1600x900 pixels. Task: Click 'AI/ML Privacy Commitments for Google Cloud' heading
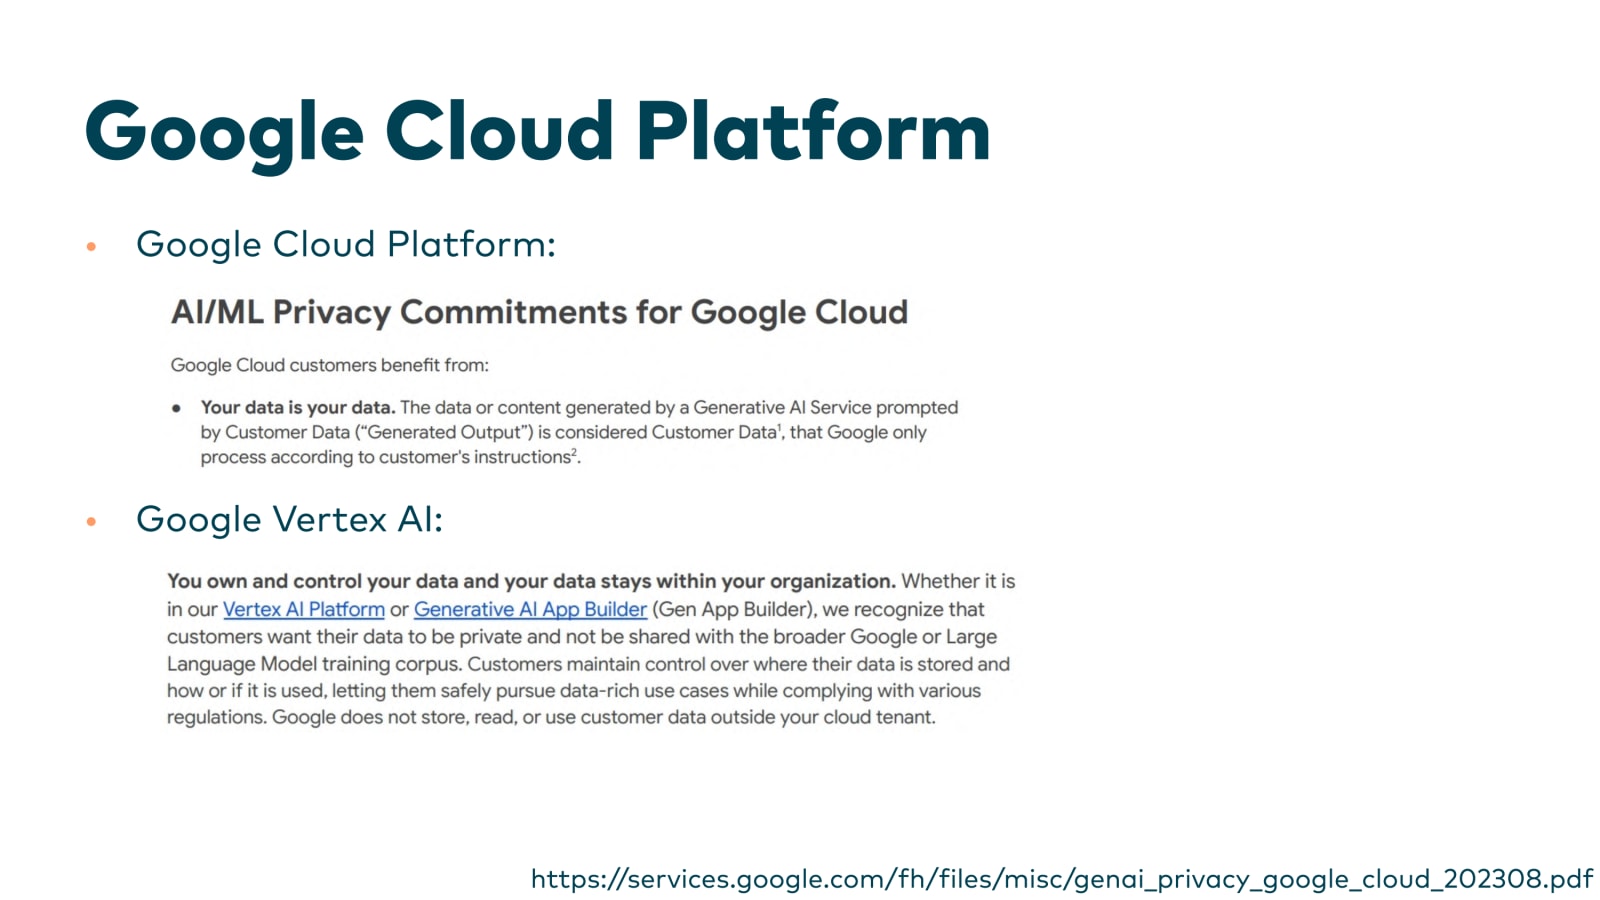click(539, 312)
